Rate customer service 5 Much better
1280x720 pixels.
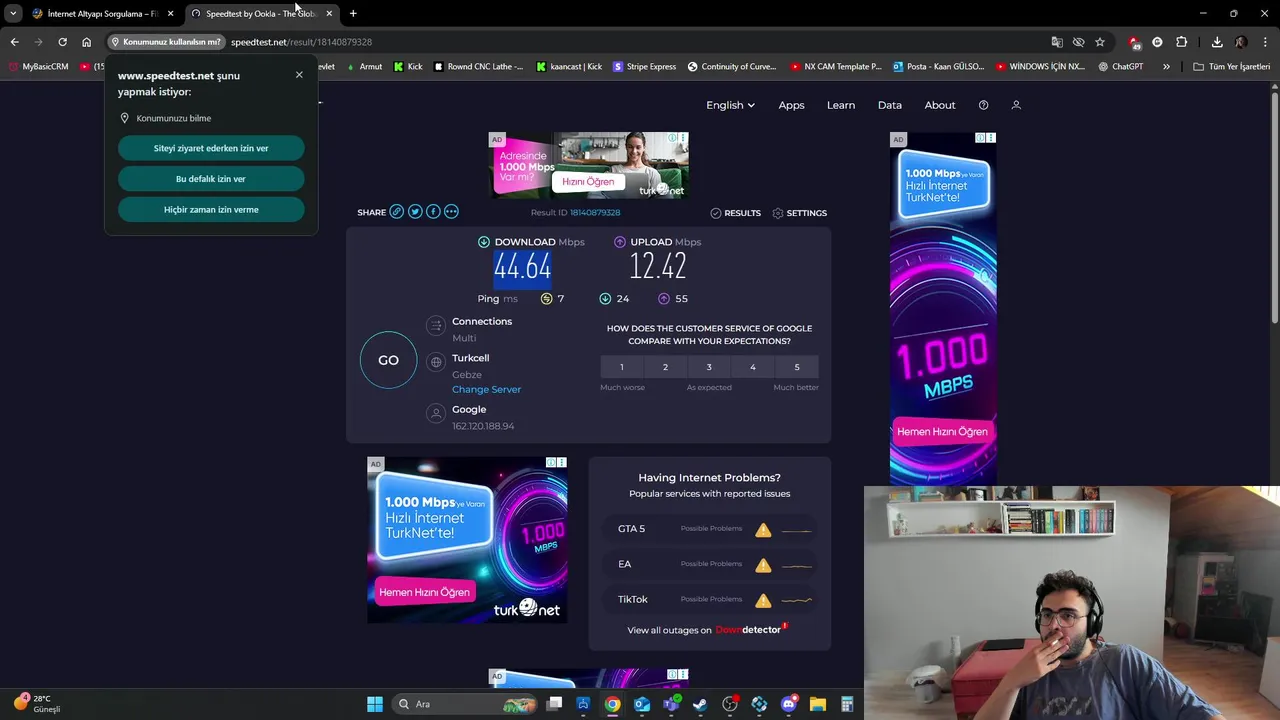[797, 367]
